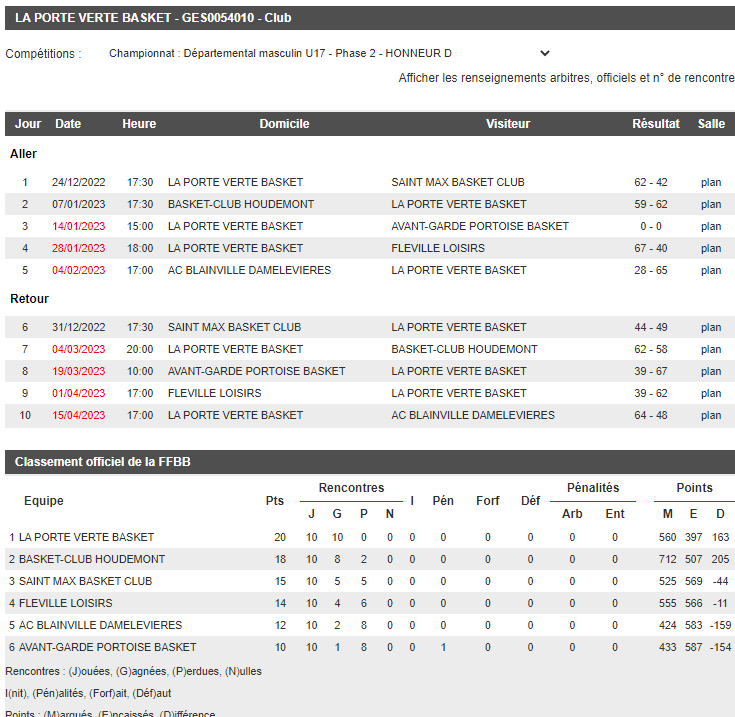Open 'plan' link for match dated 15/04/2023
Image resolution: width=735 pixels, height=717 pixels.
[x=711, y=416]
